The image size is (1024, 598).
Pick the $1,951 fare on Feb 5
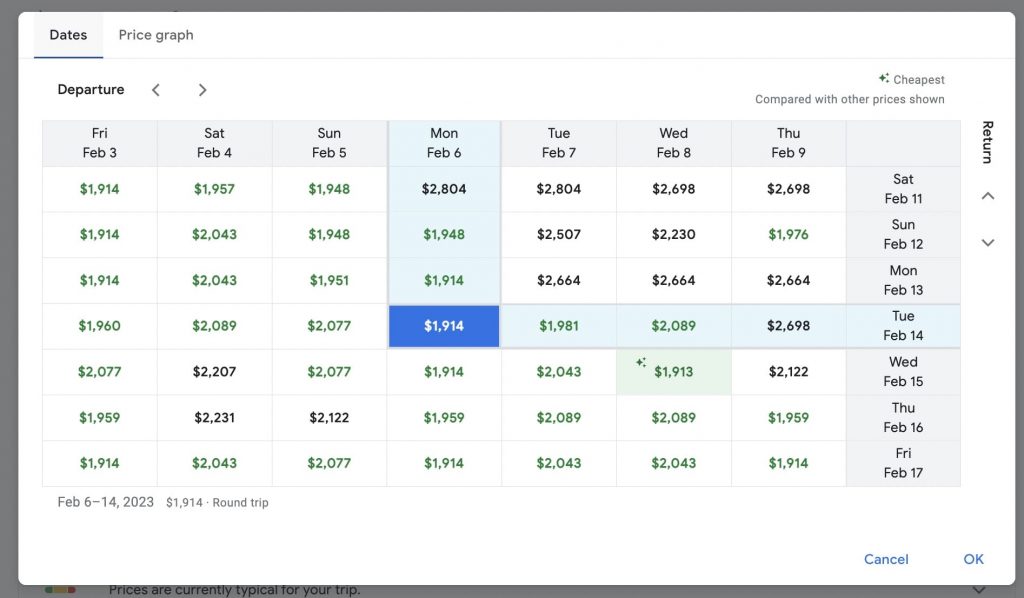click(x=329, y=281)
